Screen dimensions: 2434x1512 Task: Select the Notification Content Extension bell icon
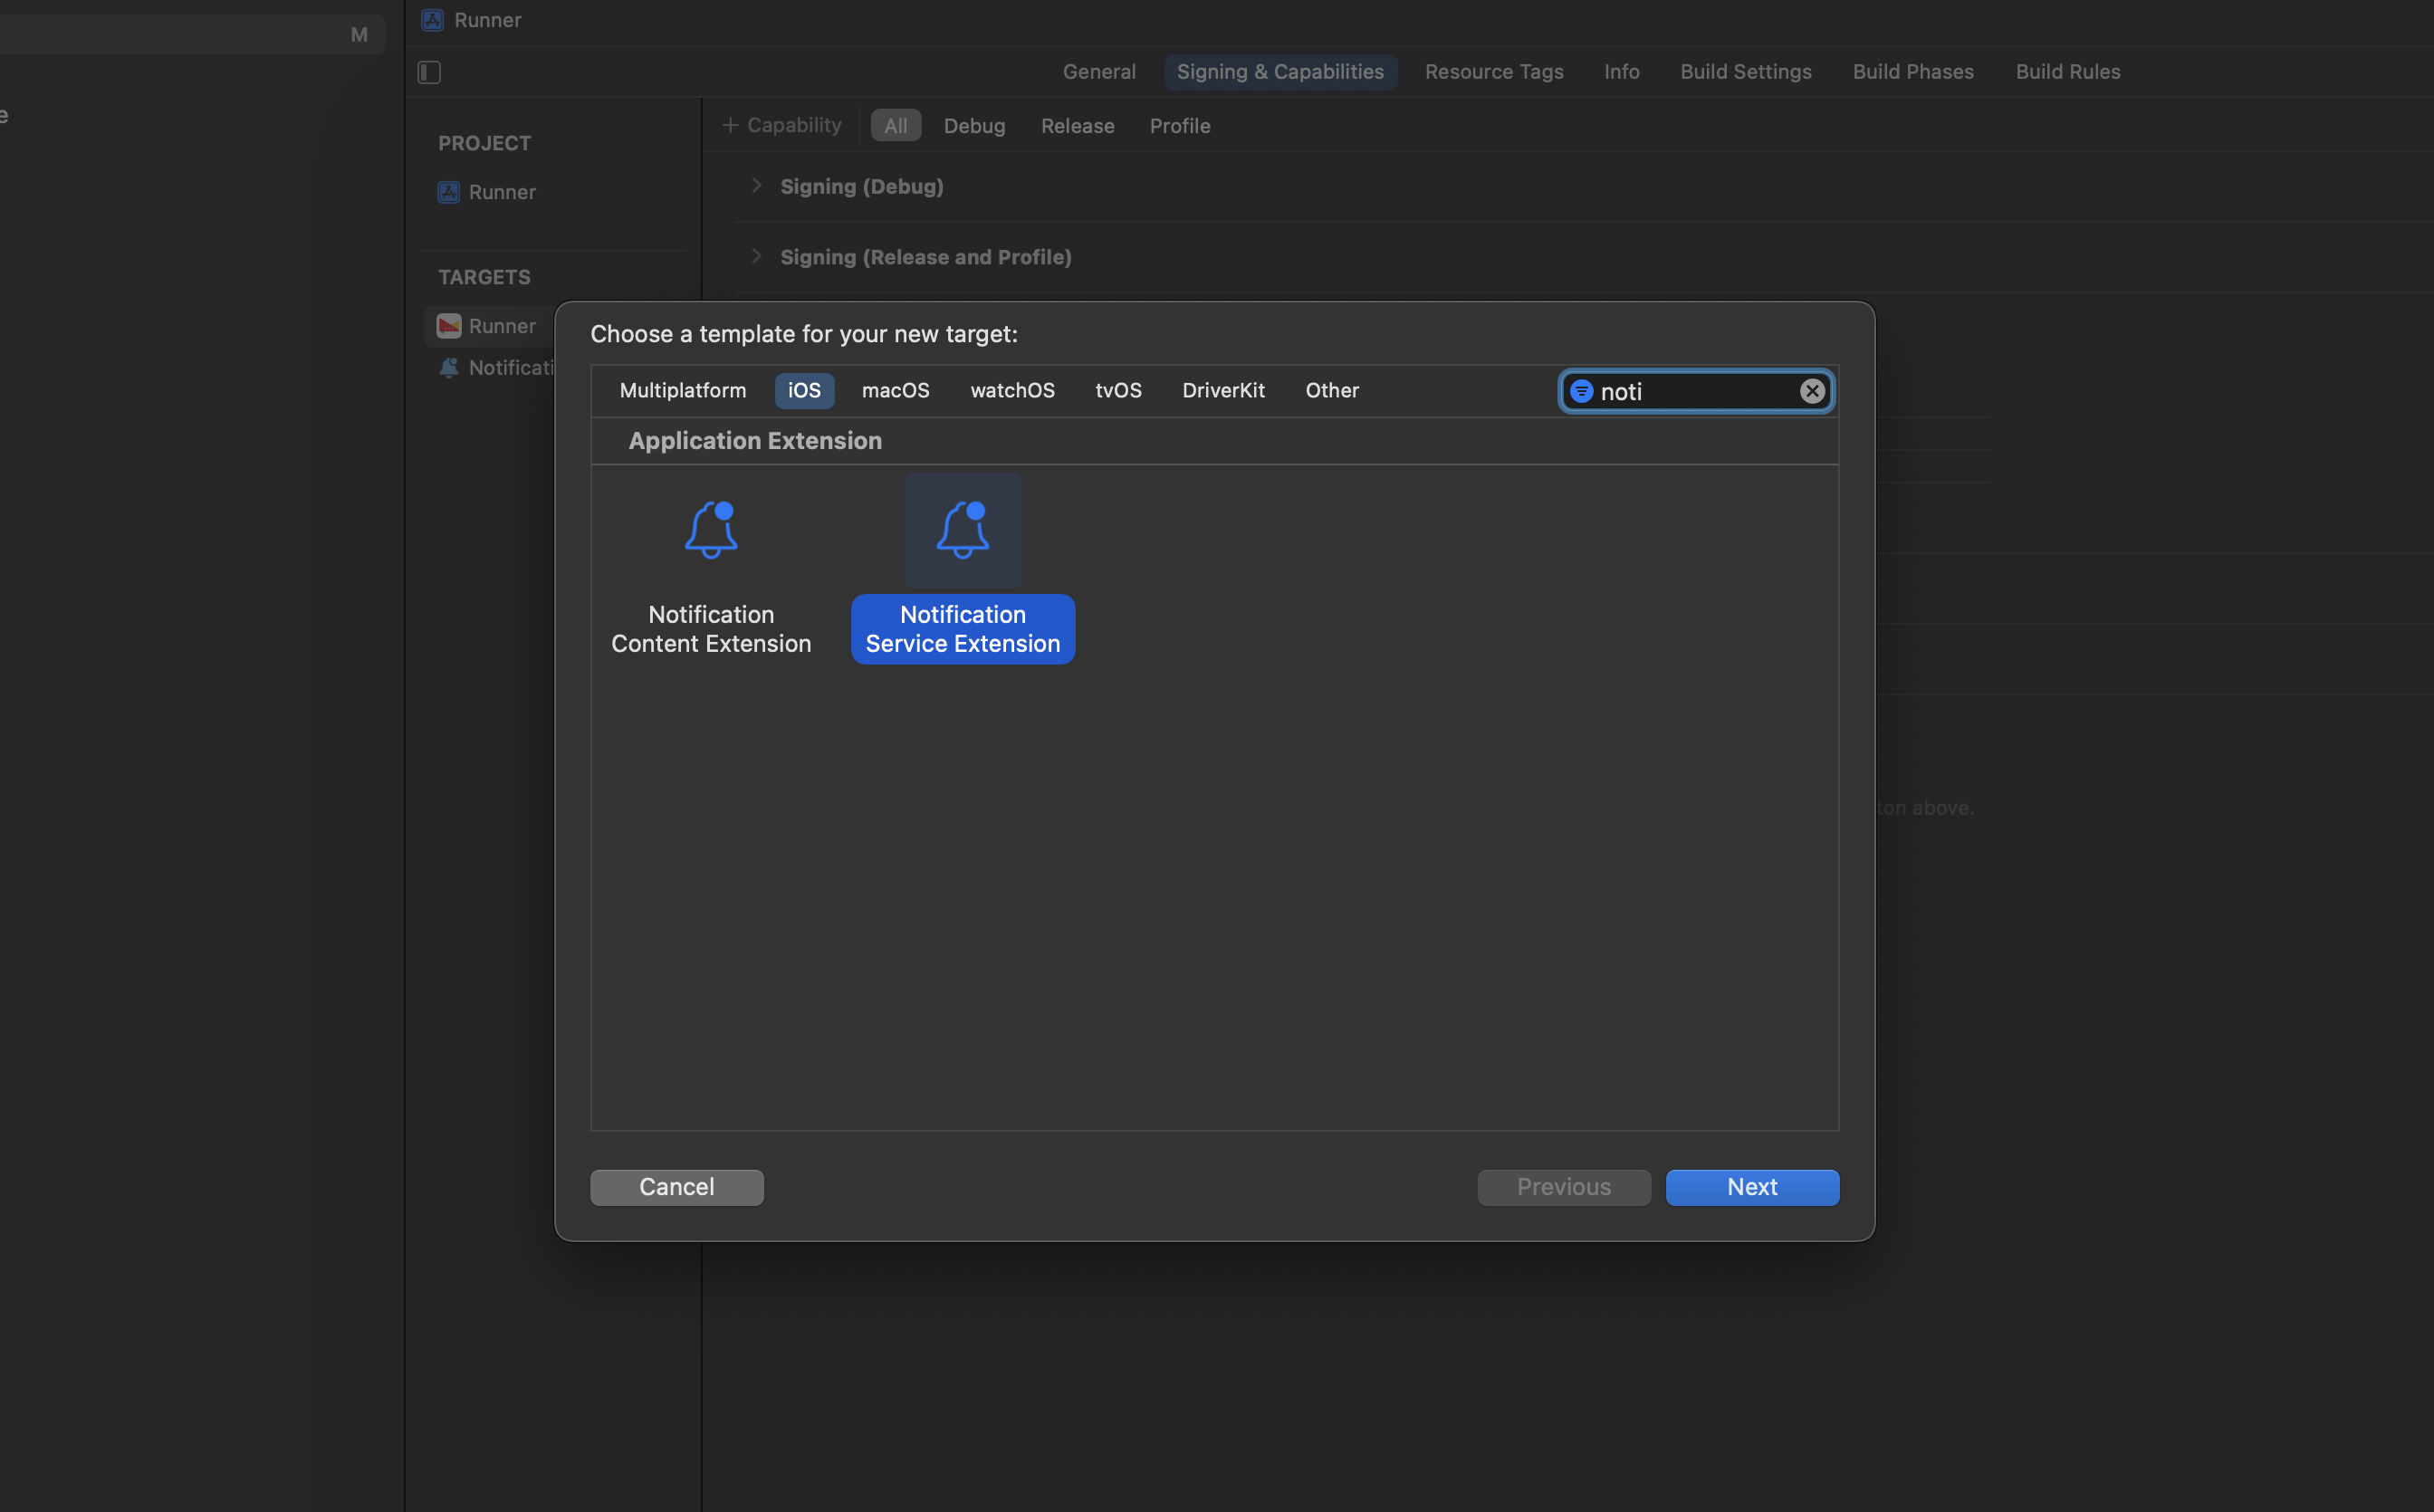click(711, 530)
